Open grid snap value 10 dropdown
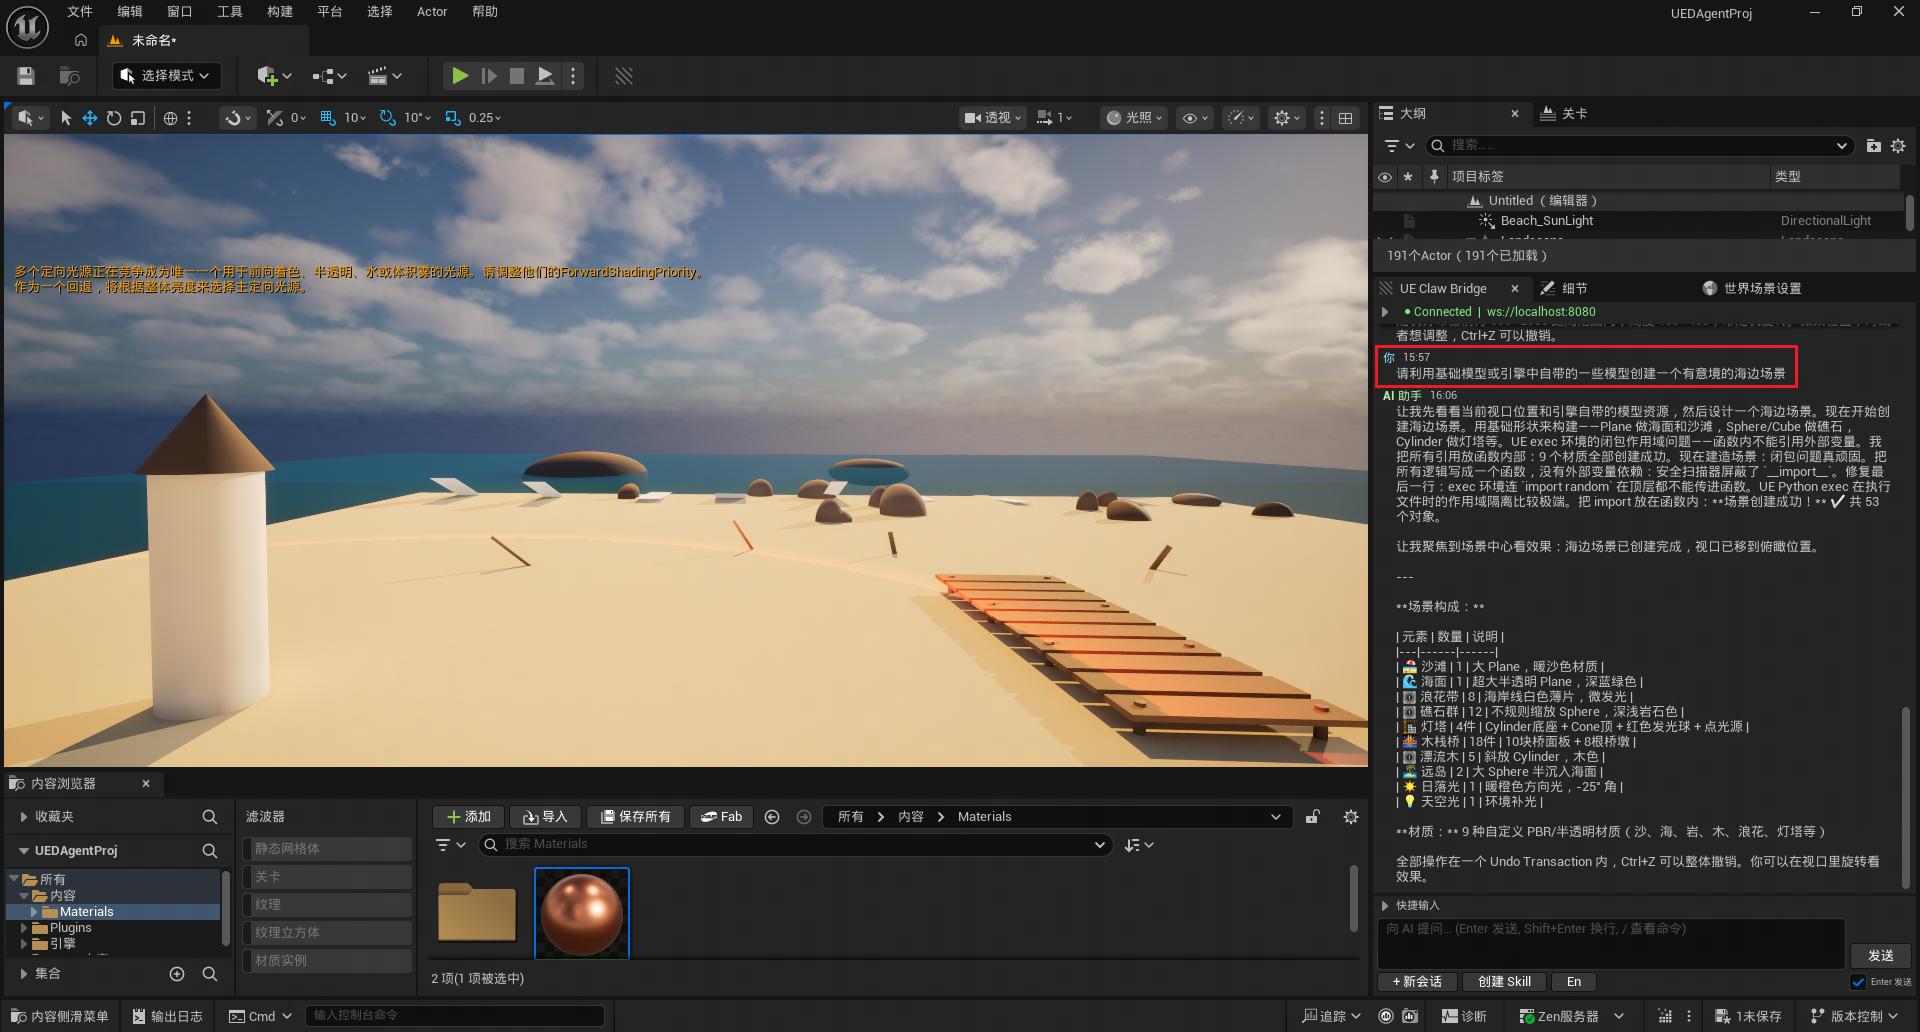The width and height of the screenshot is (1920, 1032). coord(355,118)
